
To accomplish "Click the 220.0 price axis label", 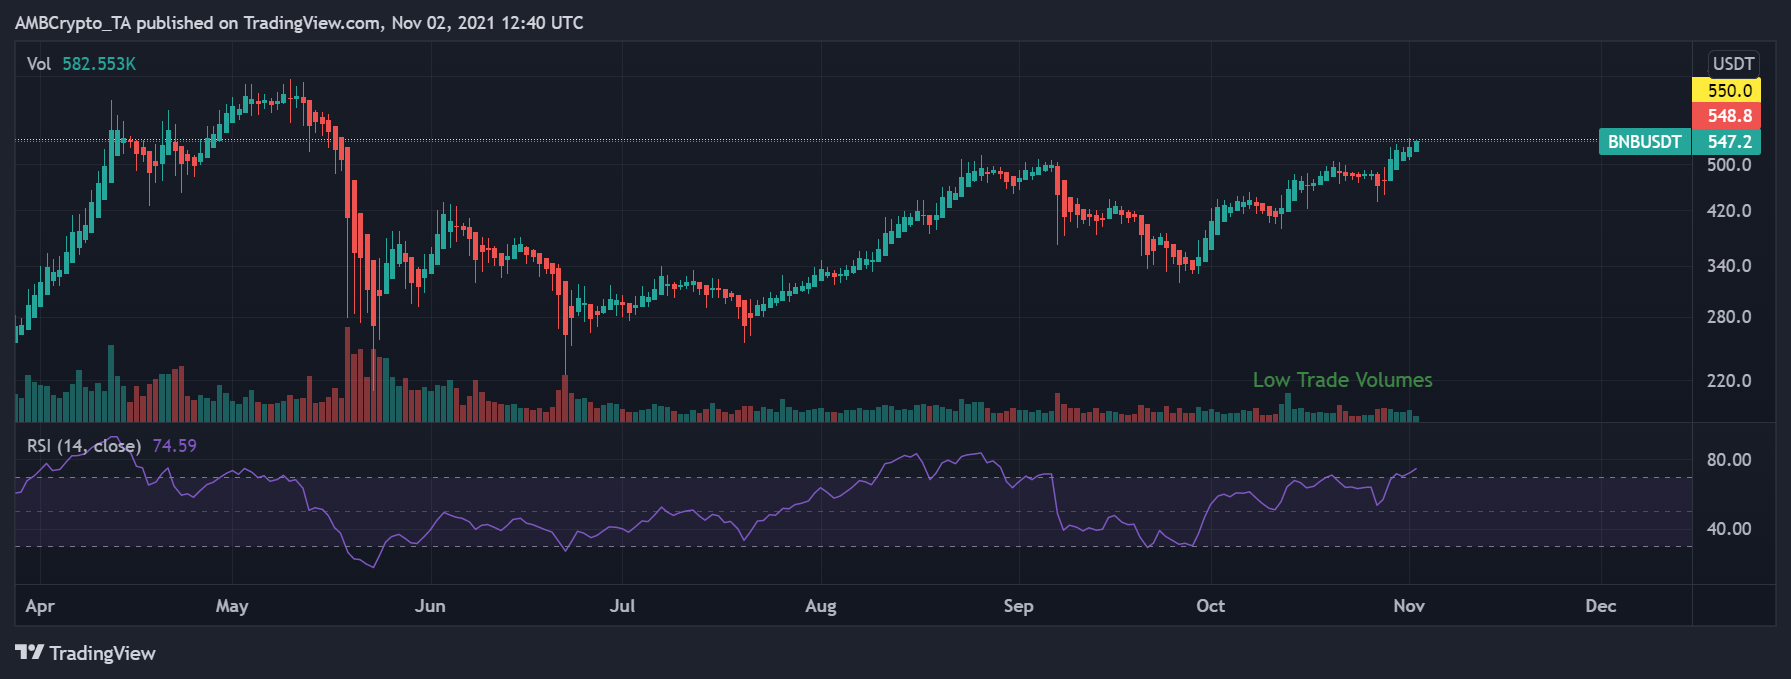I will point(1729,381).
